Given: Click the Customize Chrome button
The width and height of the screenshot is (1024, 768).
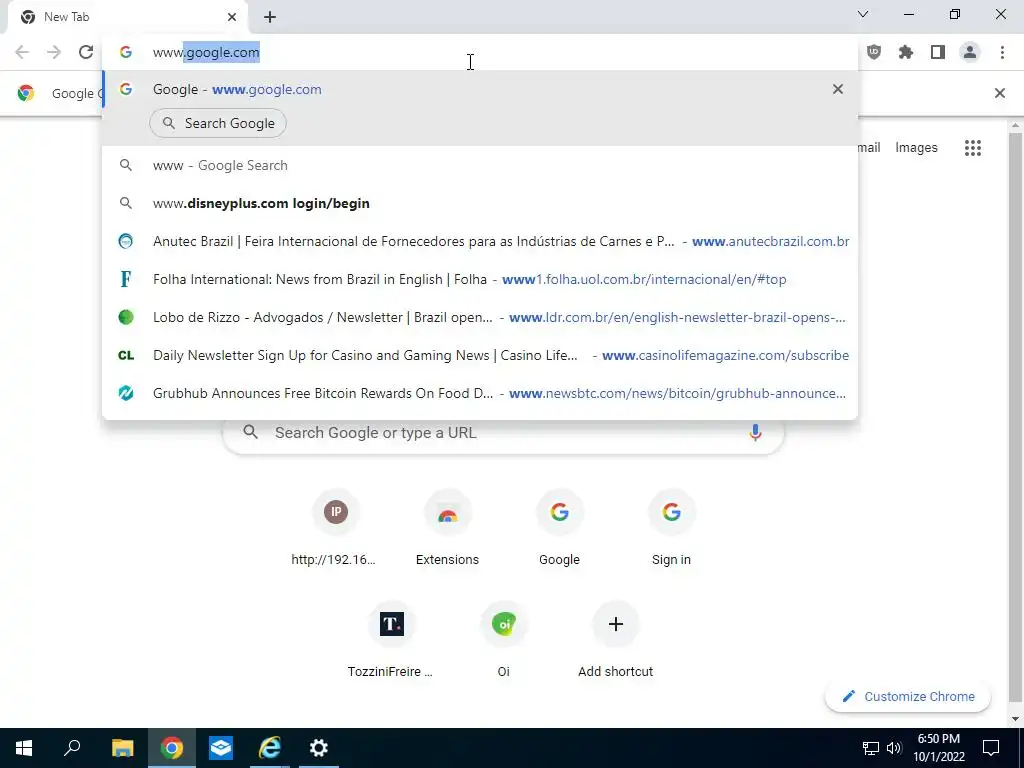Looking at the screenshot, I should coord(908,696).
